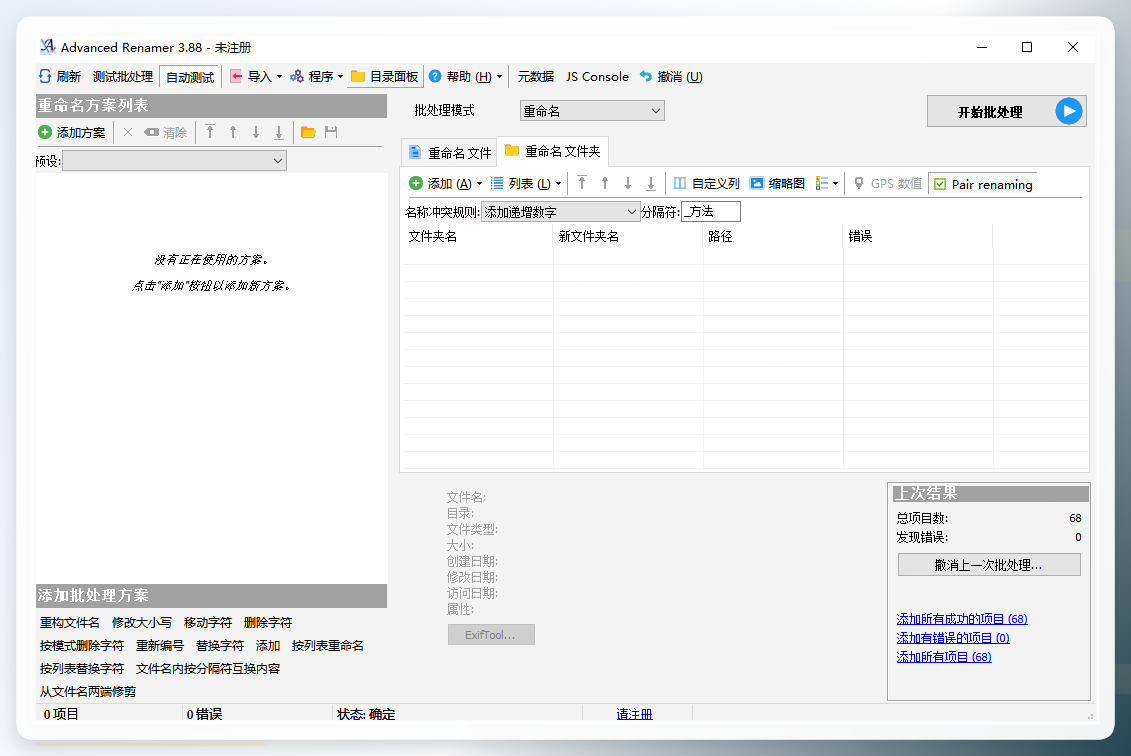Image resolution: width=1131 pixels, height=756 pixels.
Task: Add the 修改大小写 method
Action: pyautogui.click(x=141, y=623)
